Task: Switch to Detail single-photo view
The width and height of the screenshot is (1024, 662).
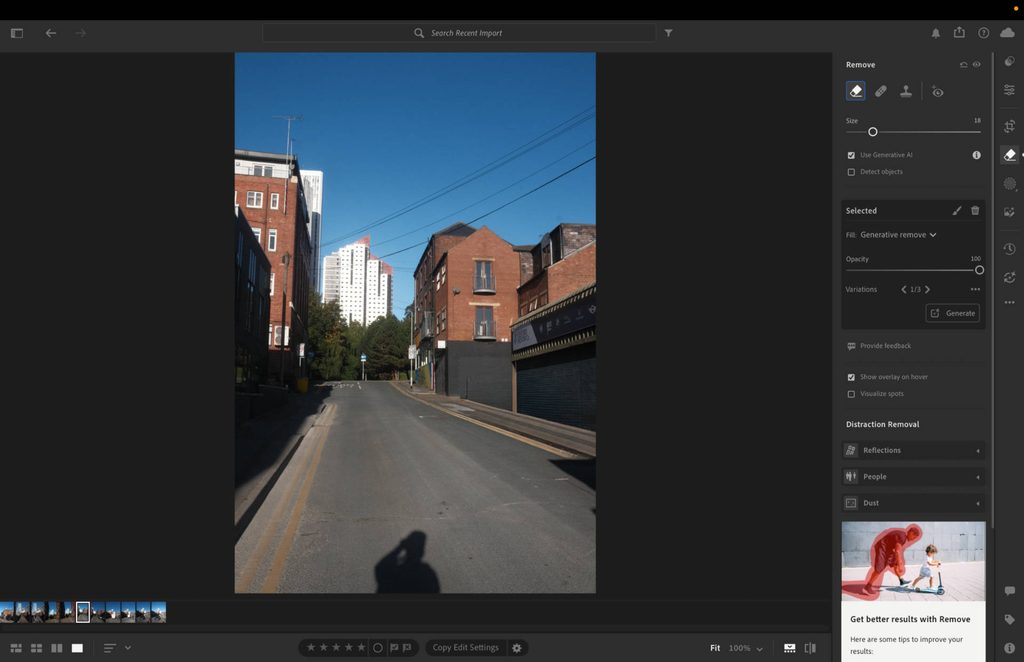Action: click(77, 648)
